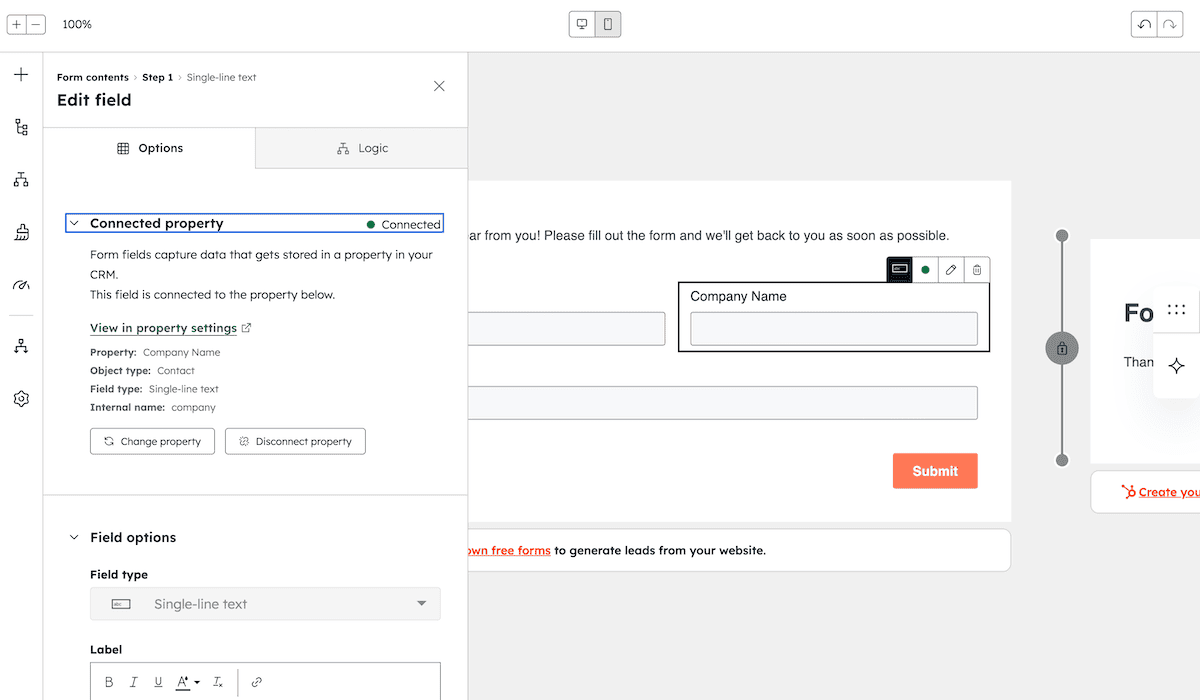Click the green connected status dot on the field

click(x=925, y=269)
